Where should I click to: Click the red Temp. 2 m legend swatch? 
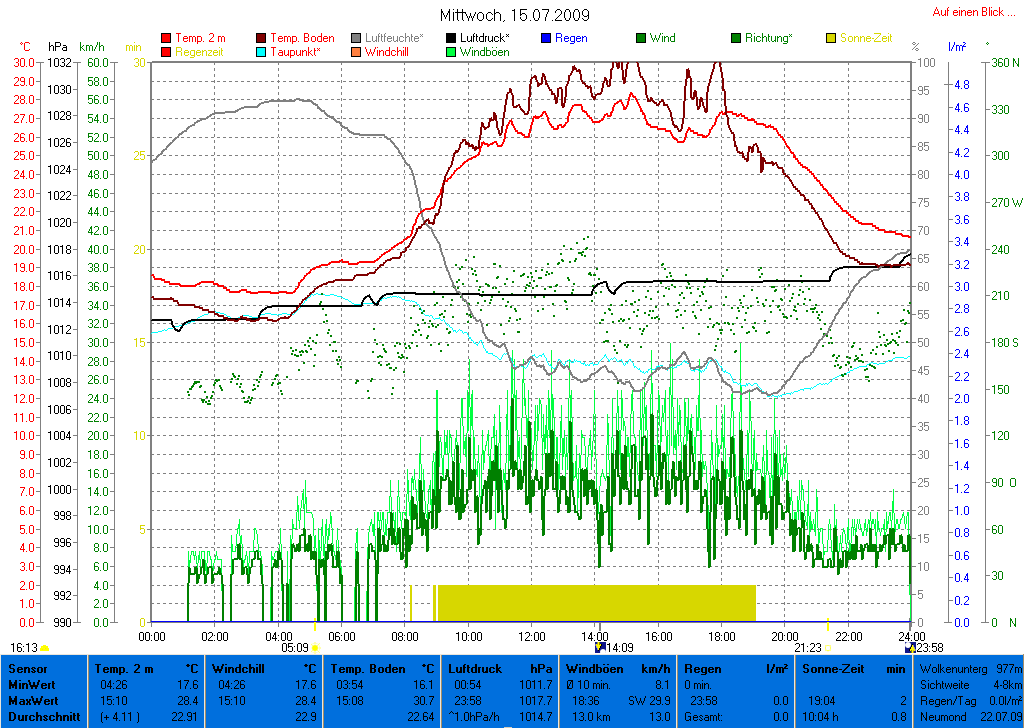click(x=166, y=38)
